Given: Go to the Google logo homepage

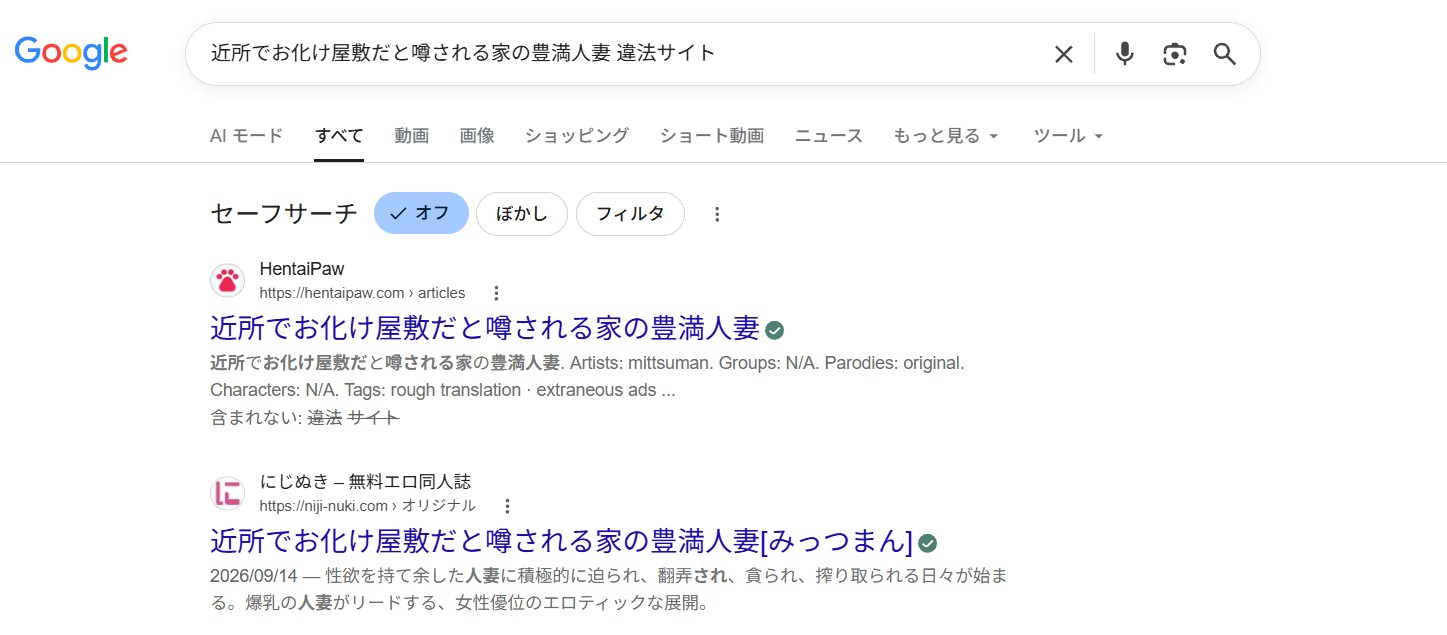Looking at the screenshot, I should (71, 52).
